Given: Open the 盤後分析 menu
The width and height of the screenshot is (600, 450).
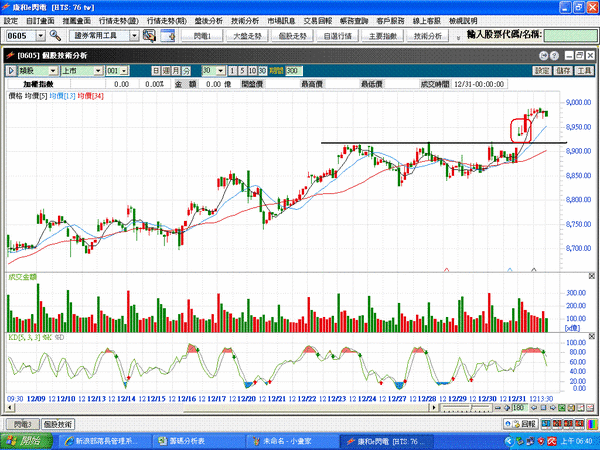Looking at the screenshot, I should pyautogui.click(x=209, y=21).
